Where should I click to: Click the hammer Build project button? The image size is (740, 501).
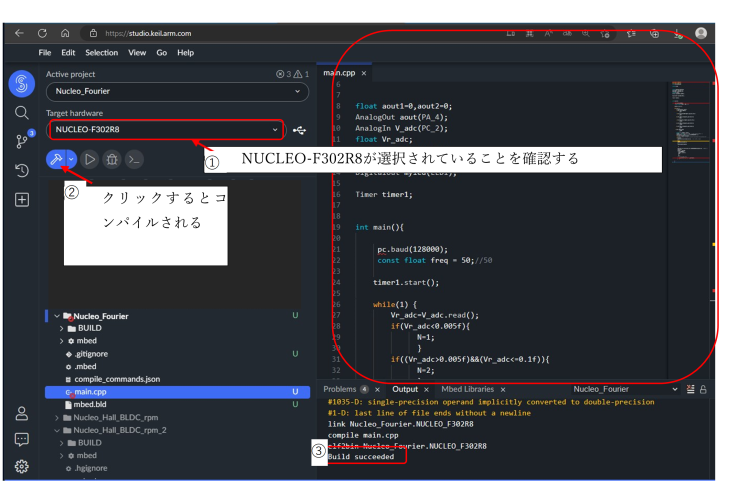56,159
